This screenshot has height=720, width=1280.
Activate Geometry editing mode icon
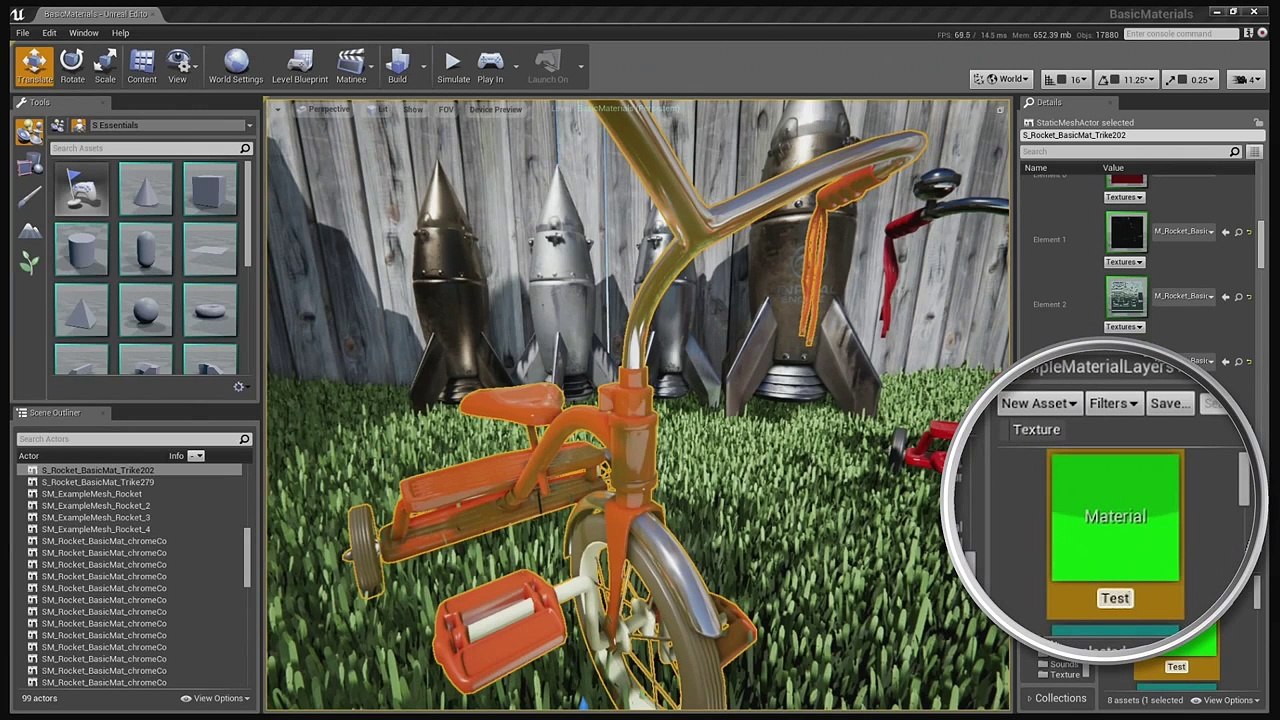pyautogui.click(x=30, y=165)
